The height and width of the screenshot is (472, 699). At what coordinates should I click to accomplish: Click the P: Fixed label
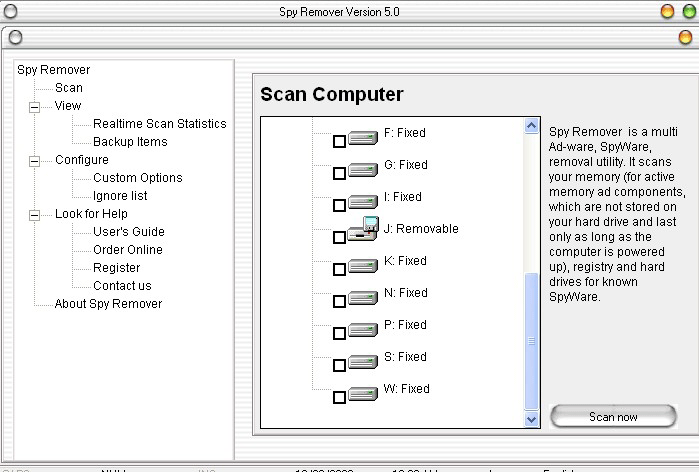[x=405, y=325]
